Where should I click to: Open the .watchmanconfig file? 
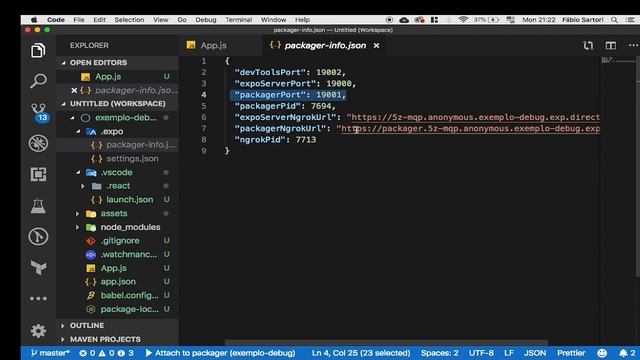coord(117,254)
